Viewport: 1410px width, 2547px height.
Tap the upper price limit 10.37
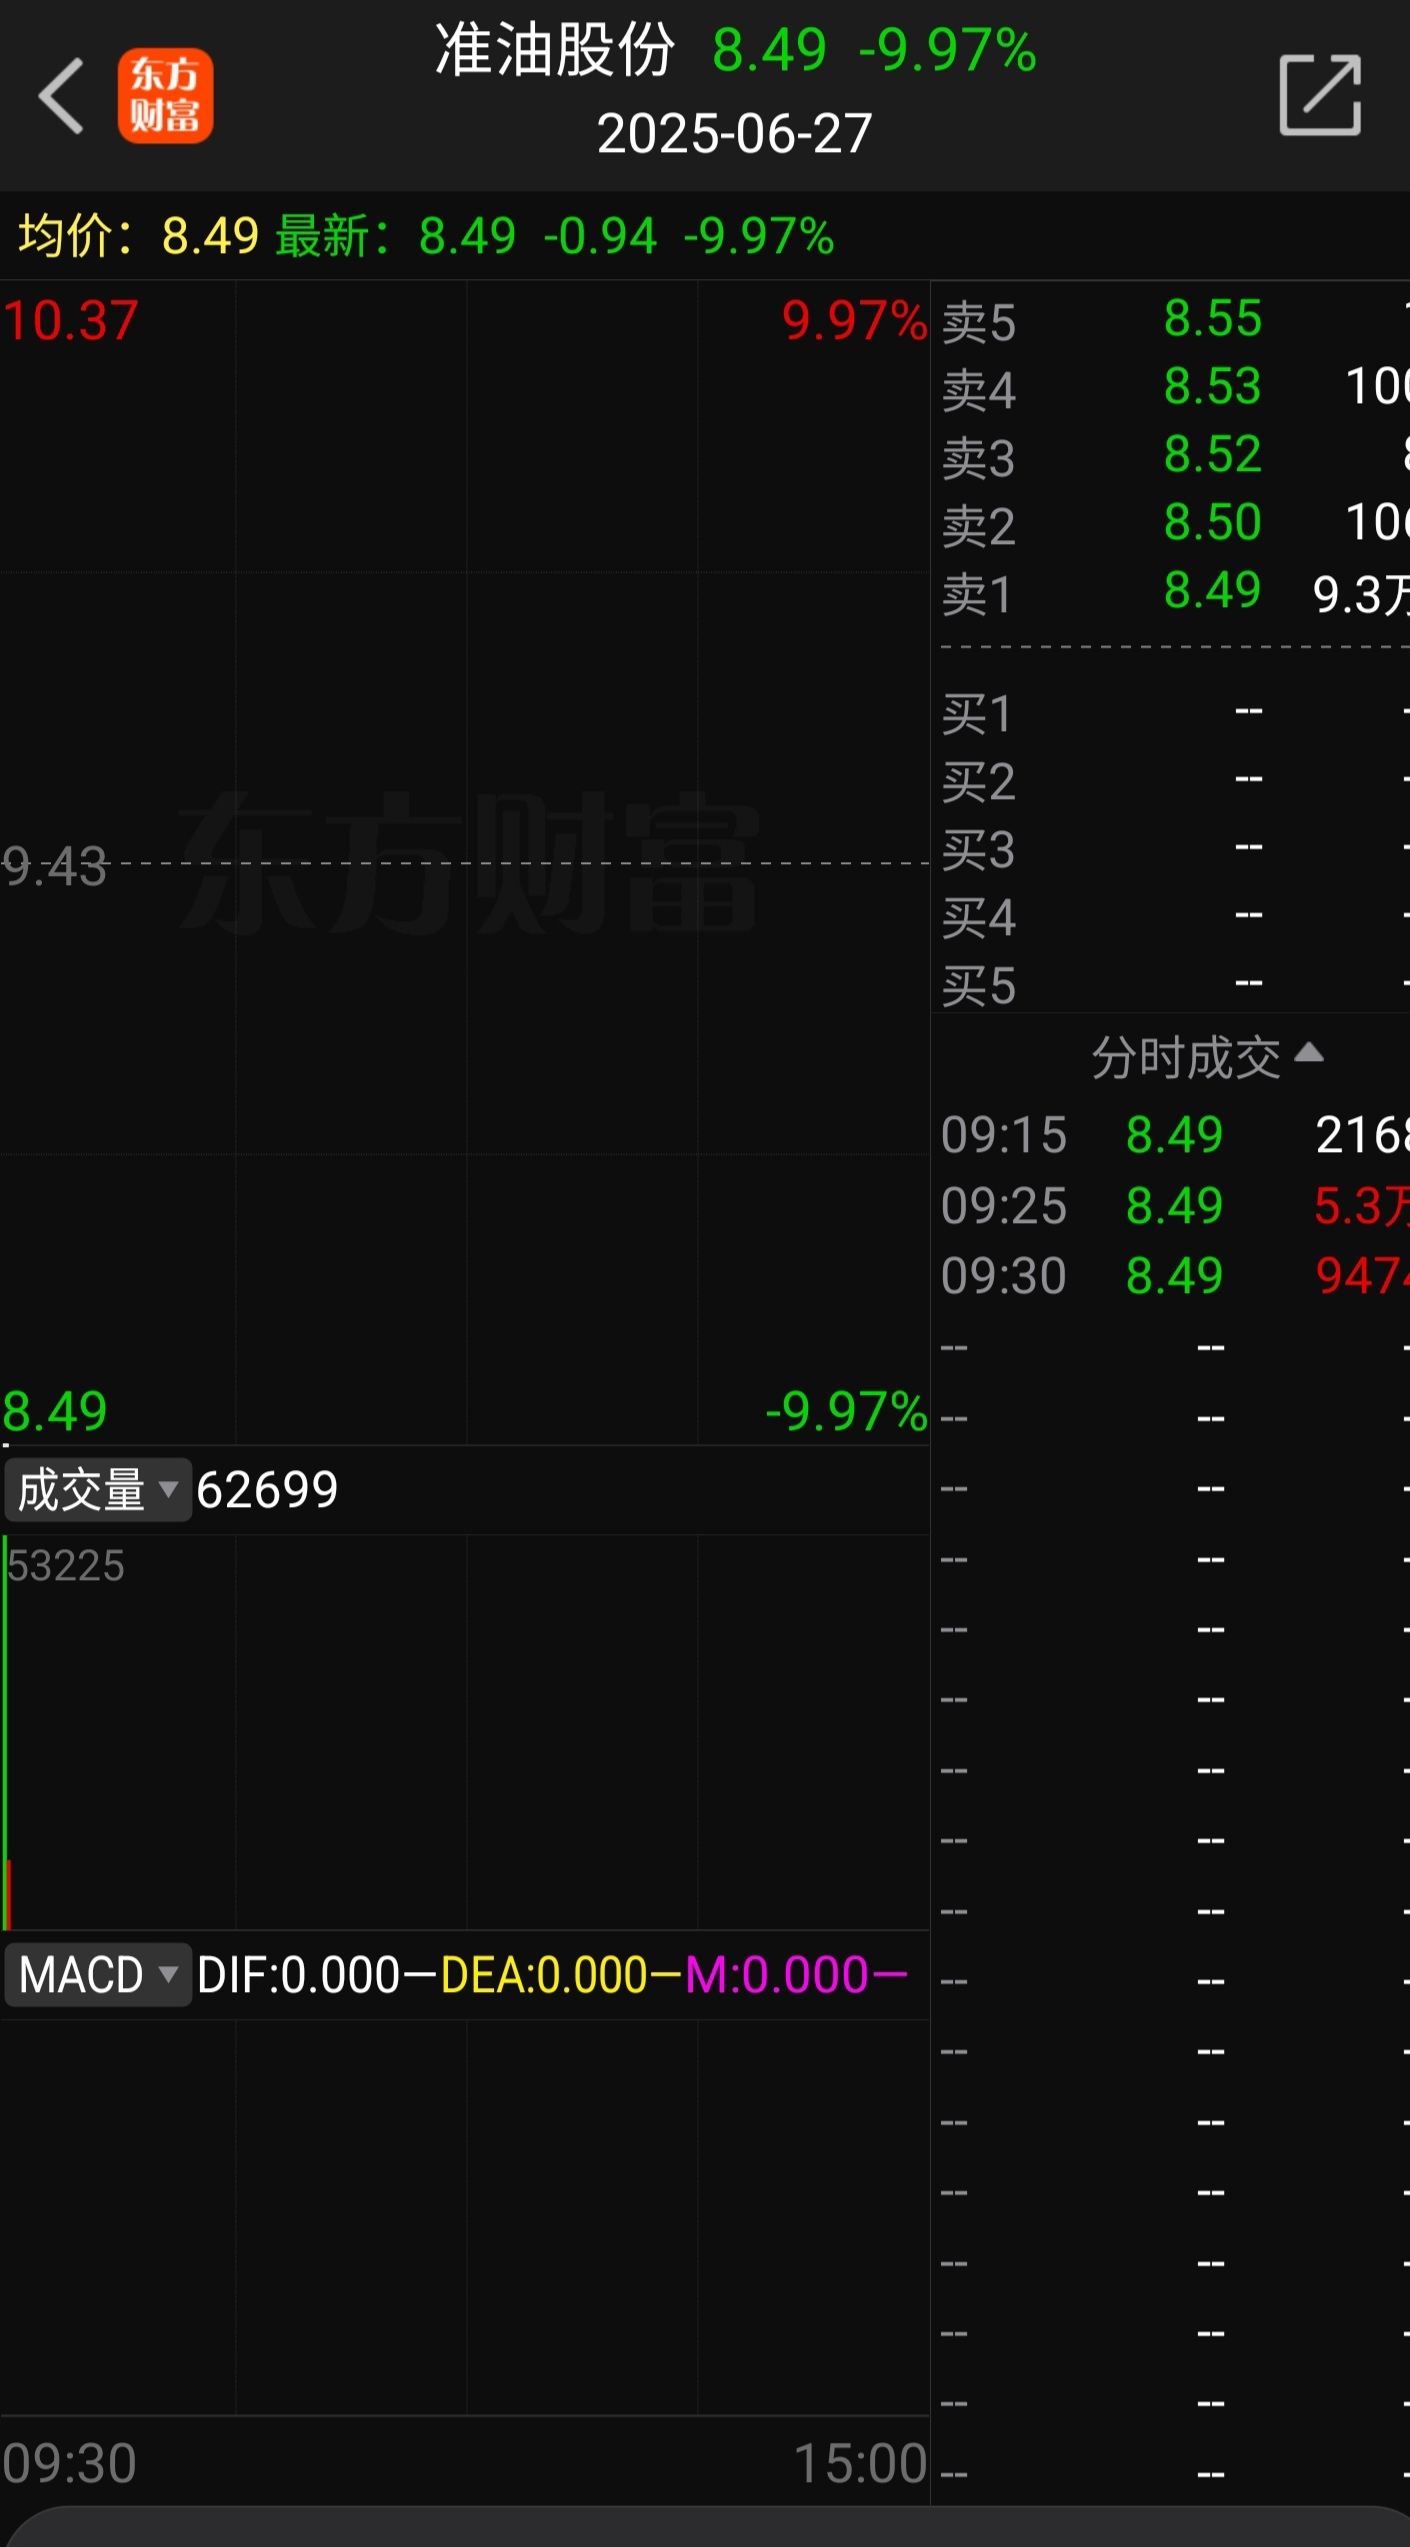point(70,321)
